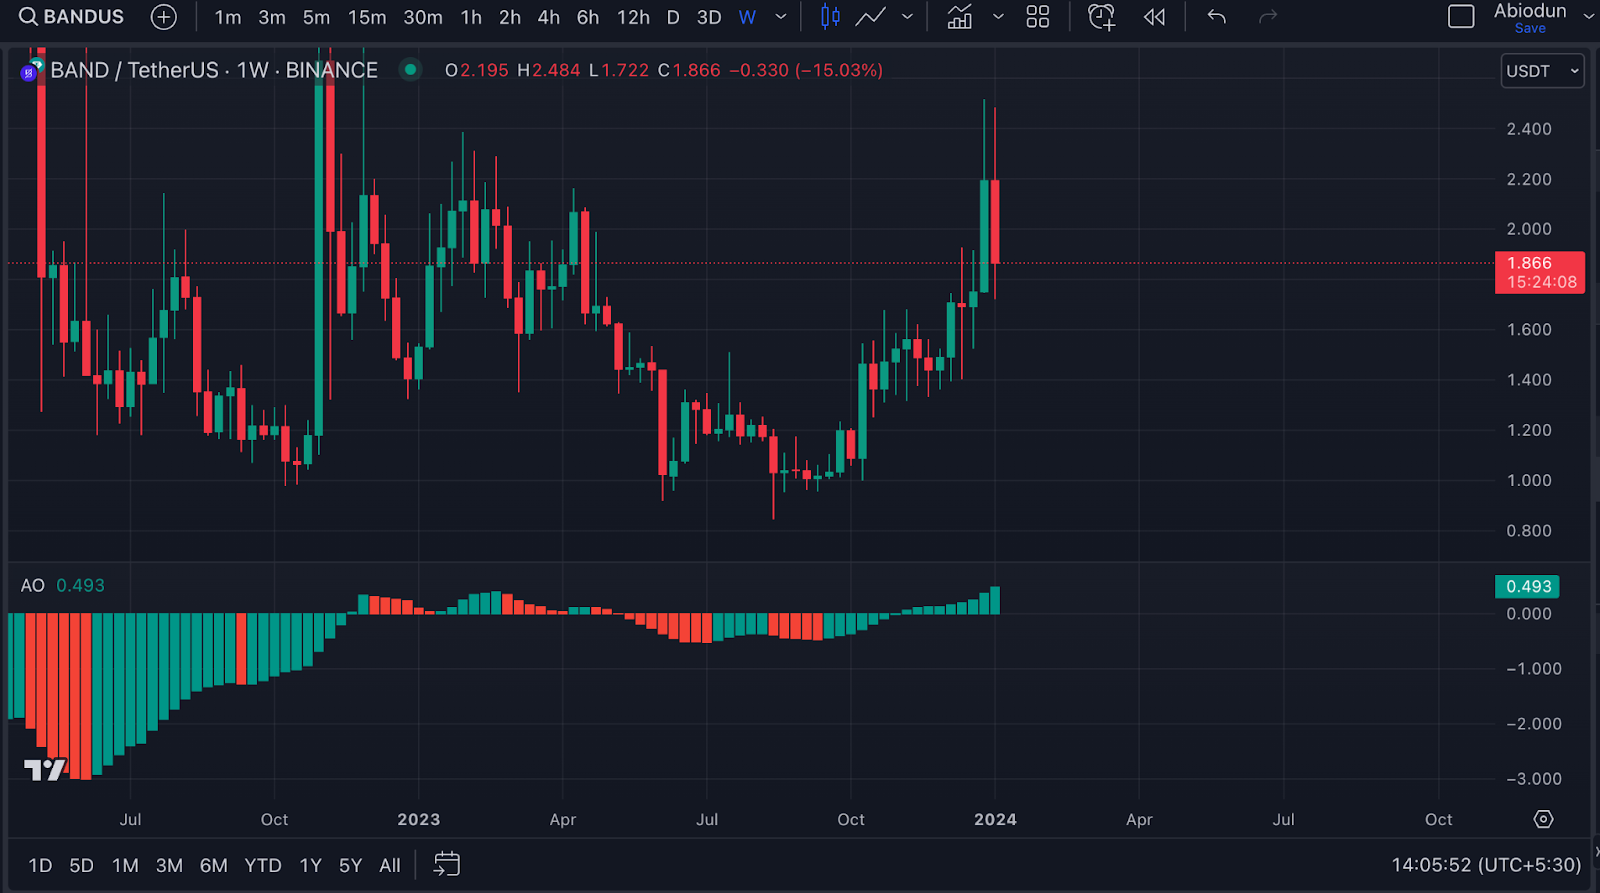Click the 0.800 price scale label

1529,531
